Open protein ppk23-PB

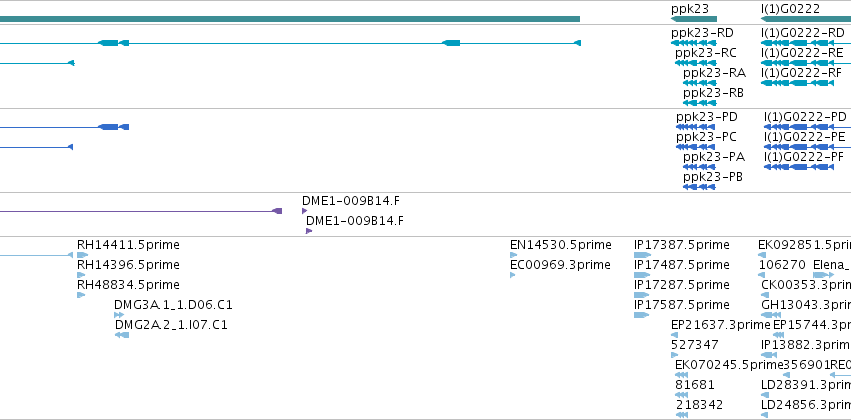coord(713,177)
